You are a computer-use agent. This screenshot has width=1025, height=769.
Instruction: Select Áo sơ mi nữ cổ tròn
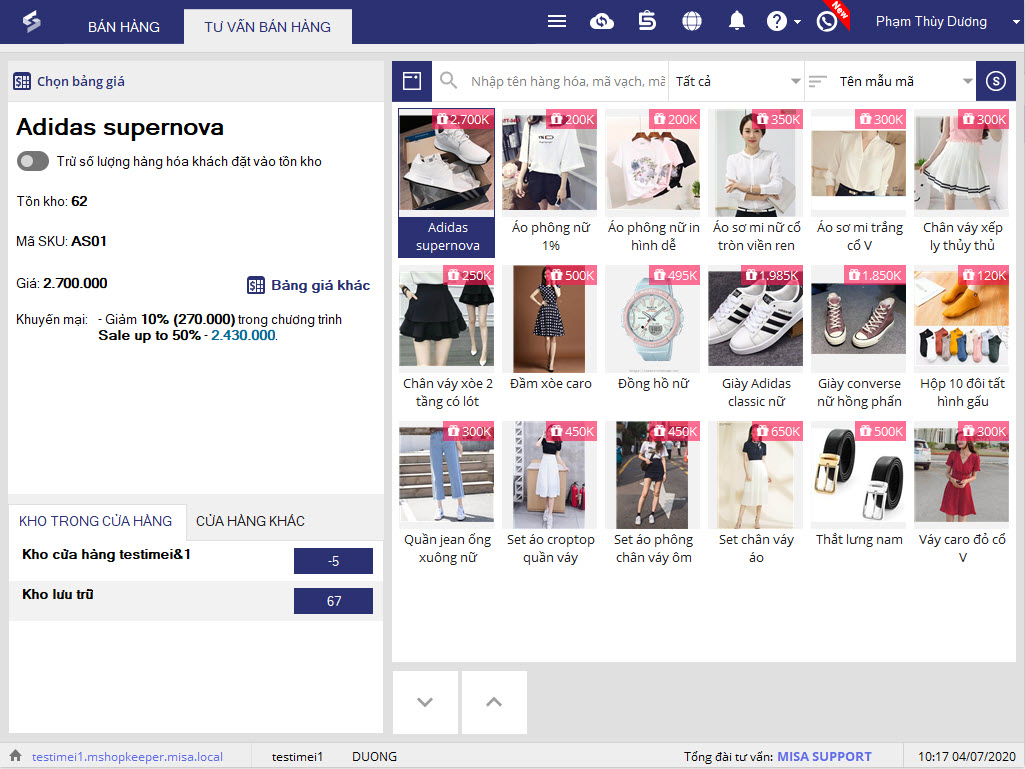point(756,182)
